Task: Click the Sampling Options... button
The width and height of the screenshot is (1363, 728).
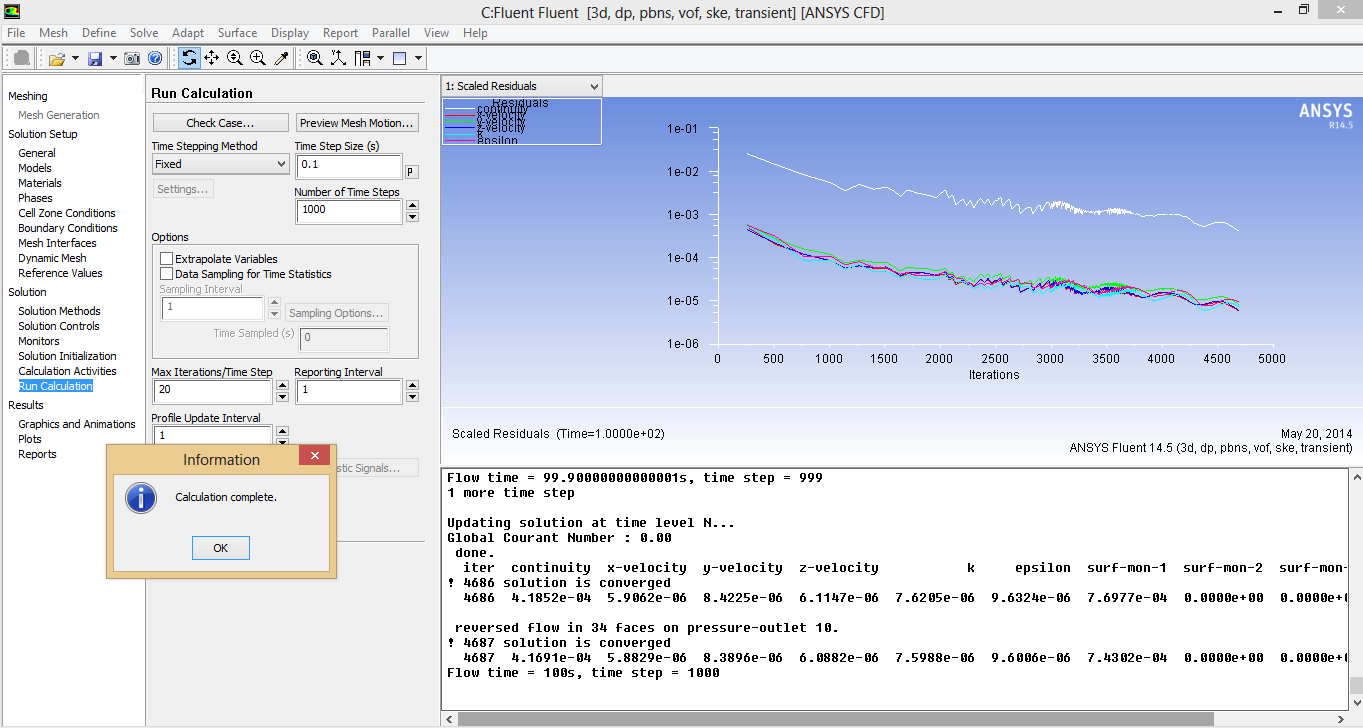Action: coord(336,313)
